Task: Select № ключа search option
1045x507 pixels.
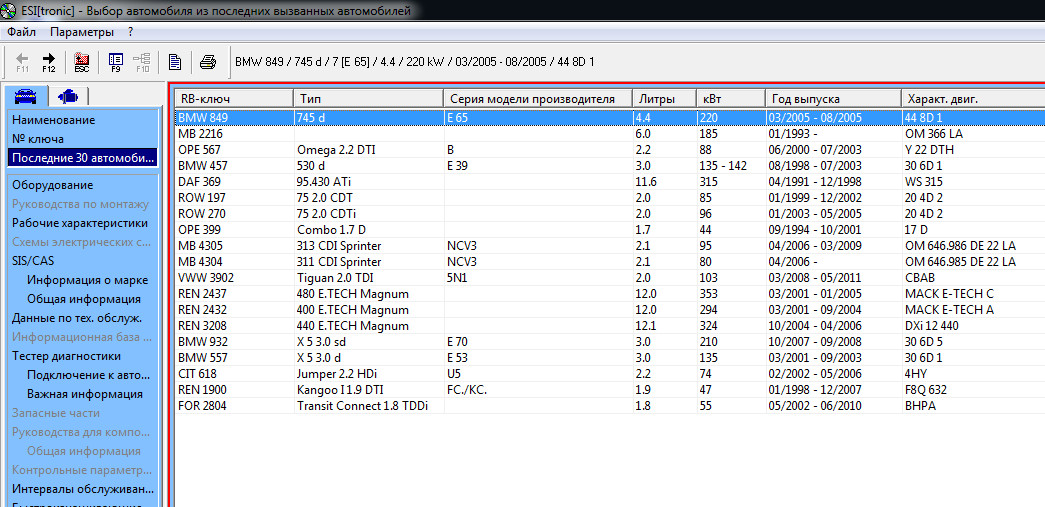Action: coord(38,139)
